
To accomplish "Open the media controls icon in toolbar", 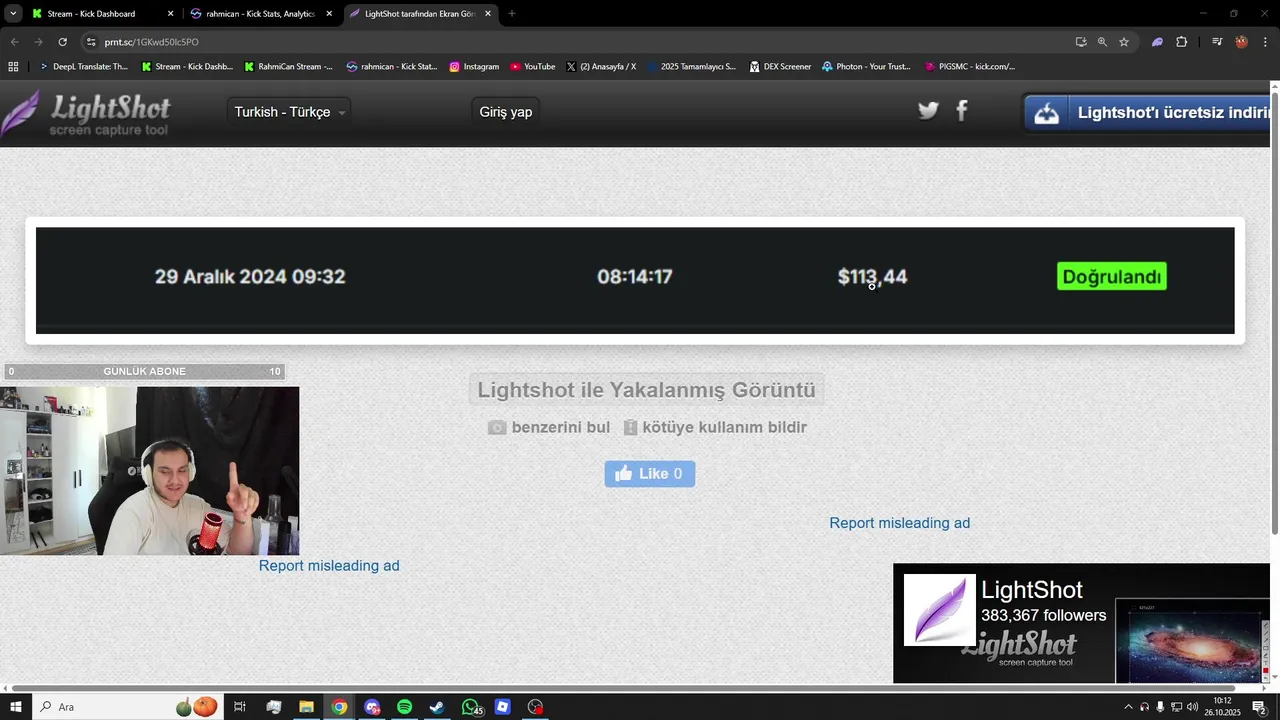I will tap(1217, 42).
